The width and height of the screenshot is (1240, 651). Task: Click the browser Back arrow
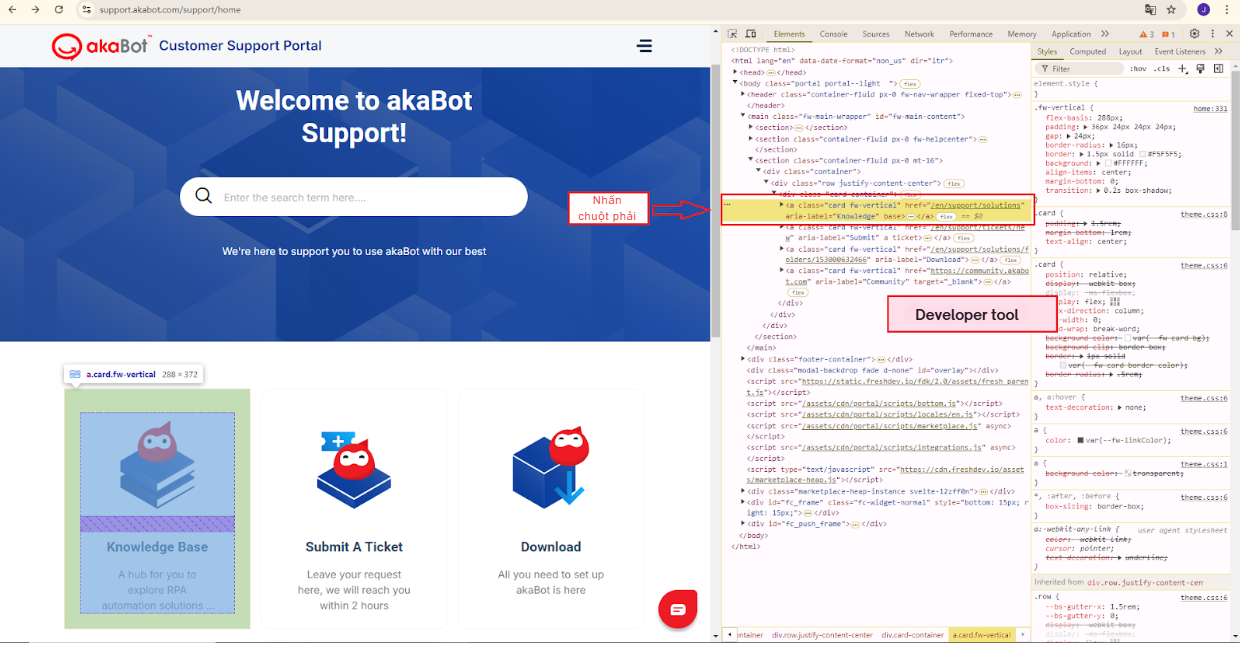(13, 9)
